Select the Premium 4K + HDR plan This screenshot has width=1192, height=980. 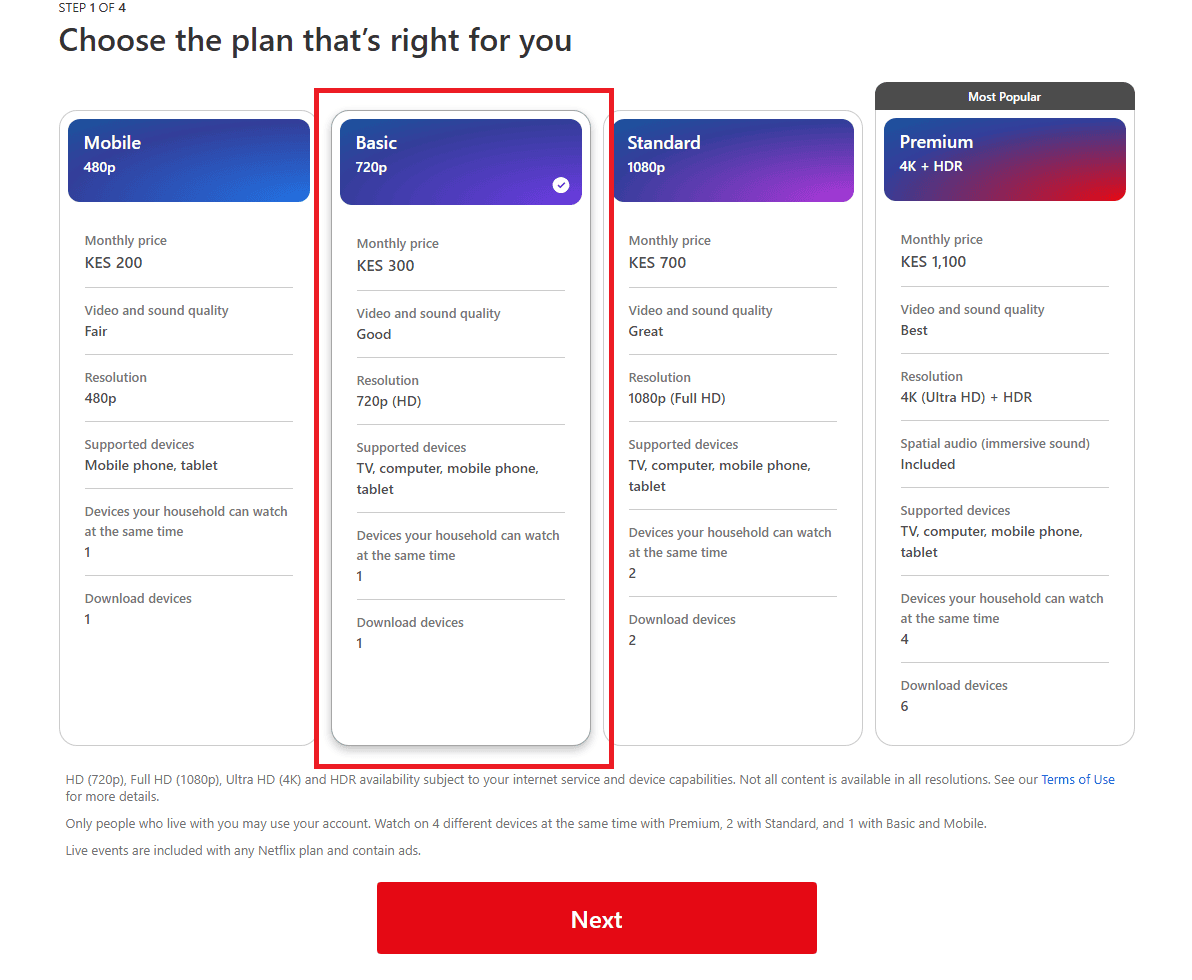tap(1004, 160)
